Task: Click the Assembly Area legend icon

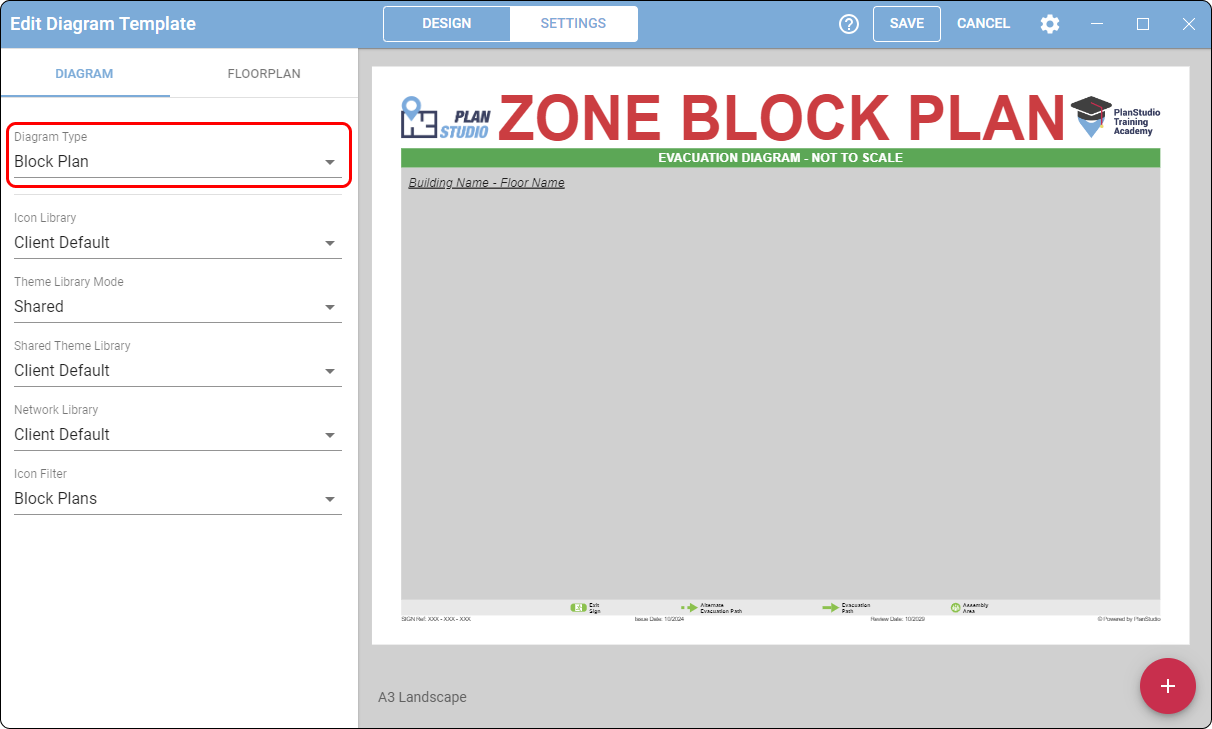Action: (955, 607)
